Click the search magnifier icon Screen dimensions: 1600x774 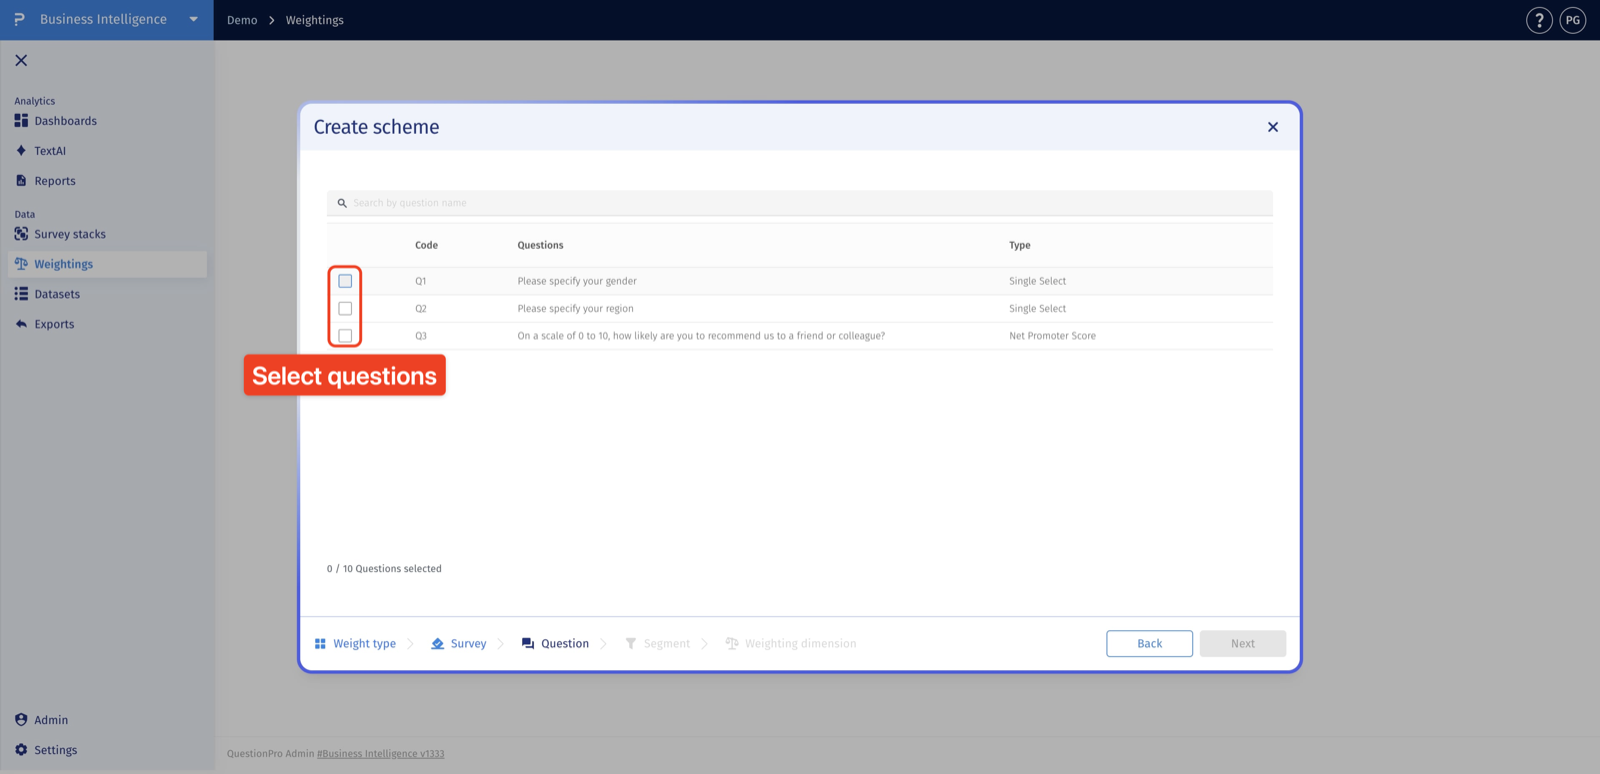[342, 203]
